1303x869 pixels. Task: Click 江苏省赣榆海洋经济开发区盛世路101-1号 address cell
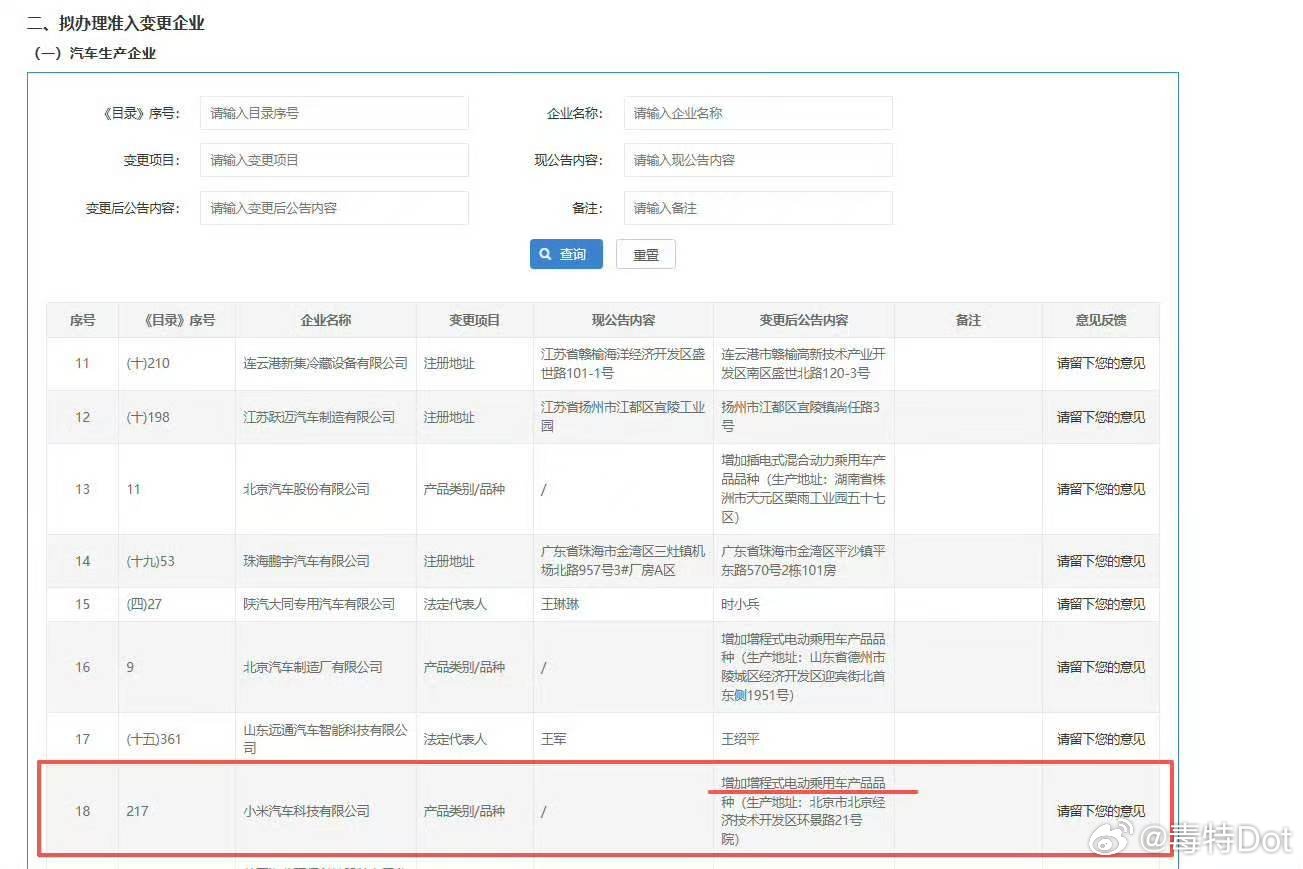click(x=623, y=363)
